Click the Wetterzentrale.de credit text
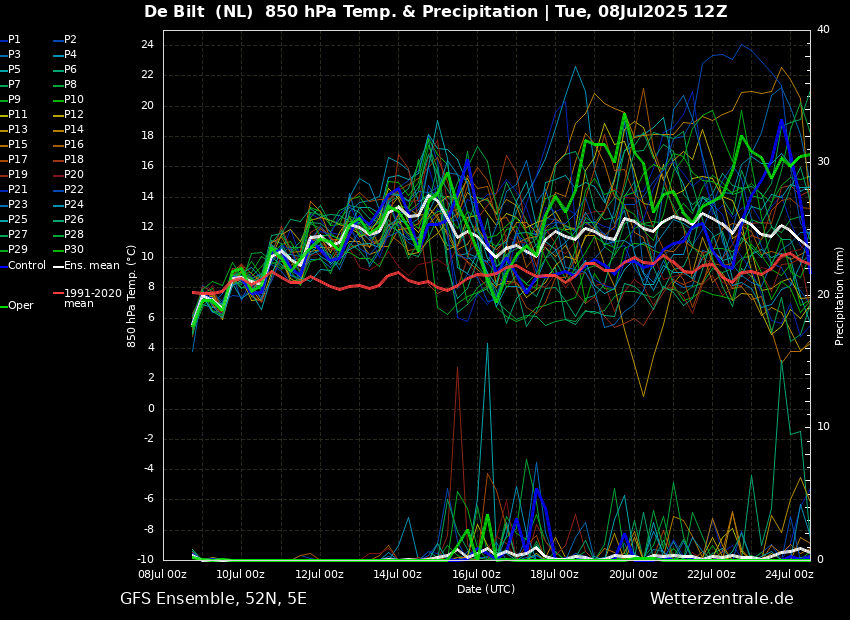 tap(722, 599)
